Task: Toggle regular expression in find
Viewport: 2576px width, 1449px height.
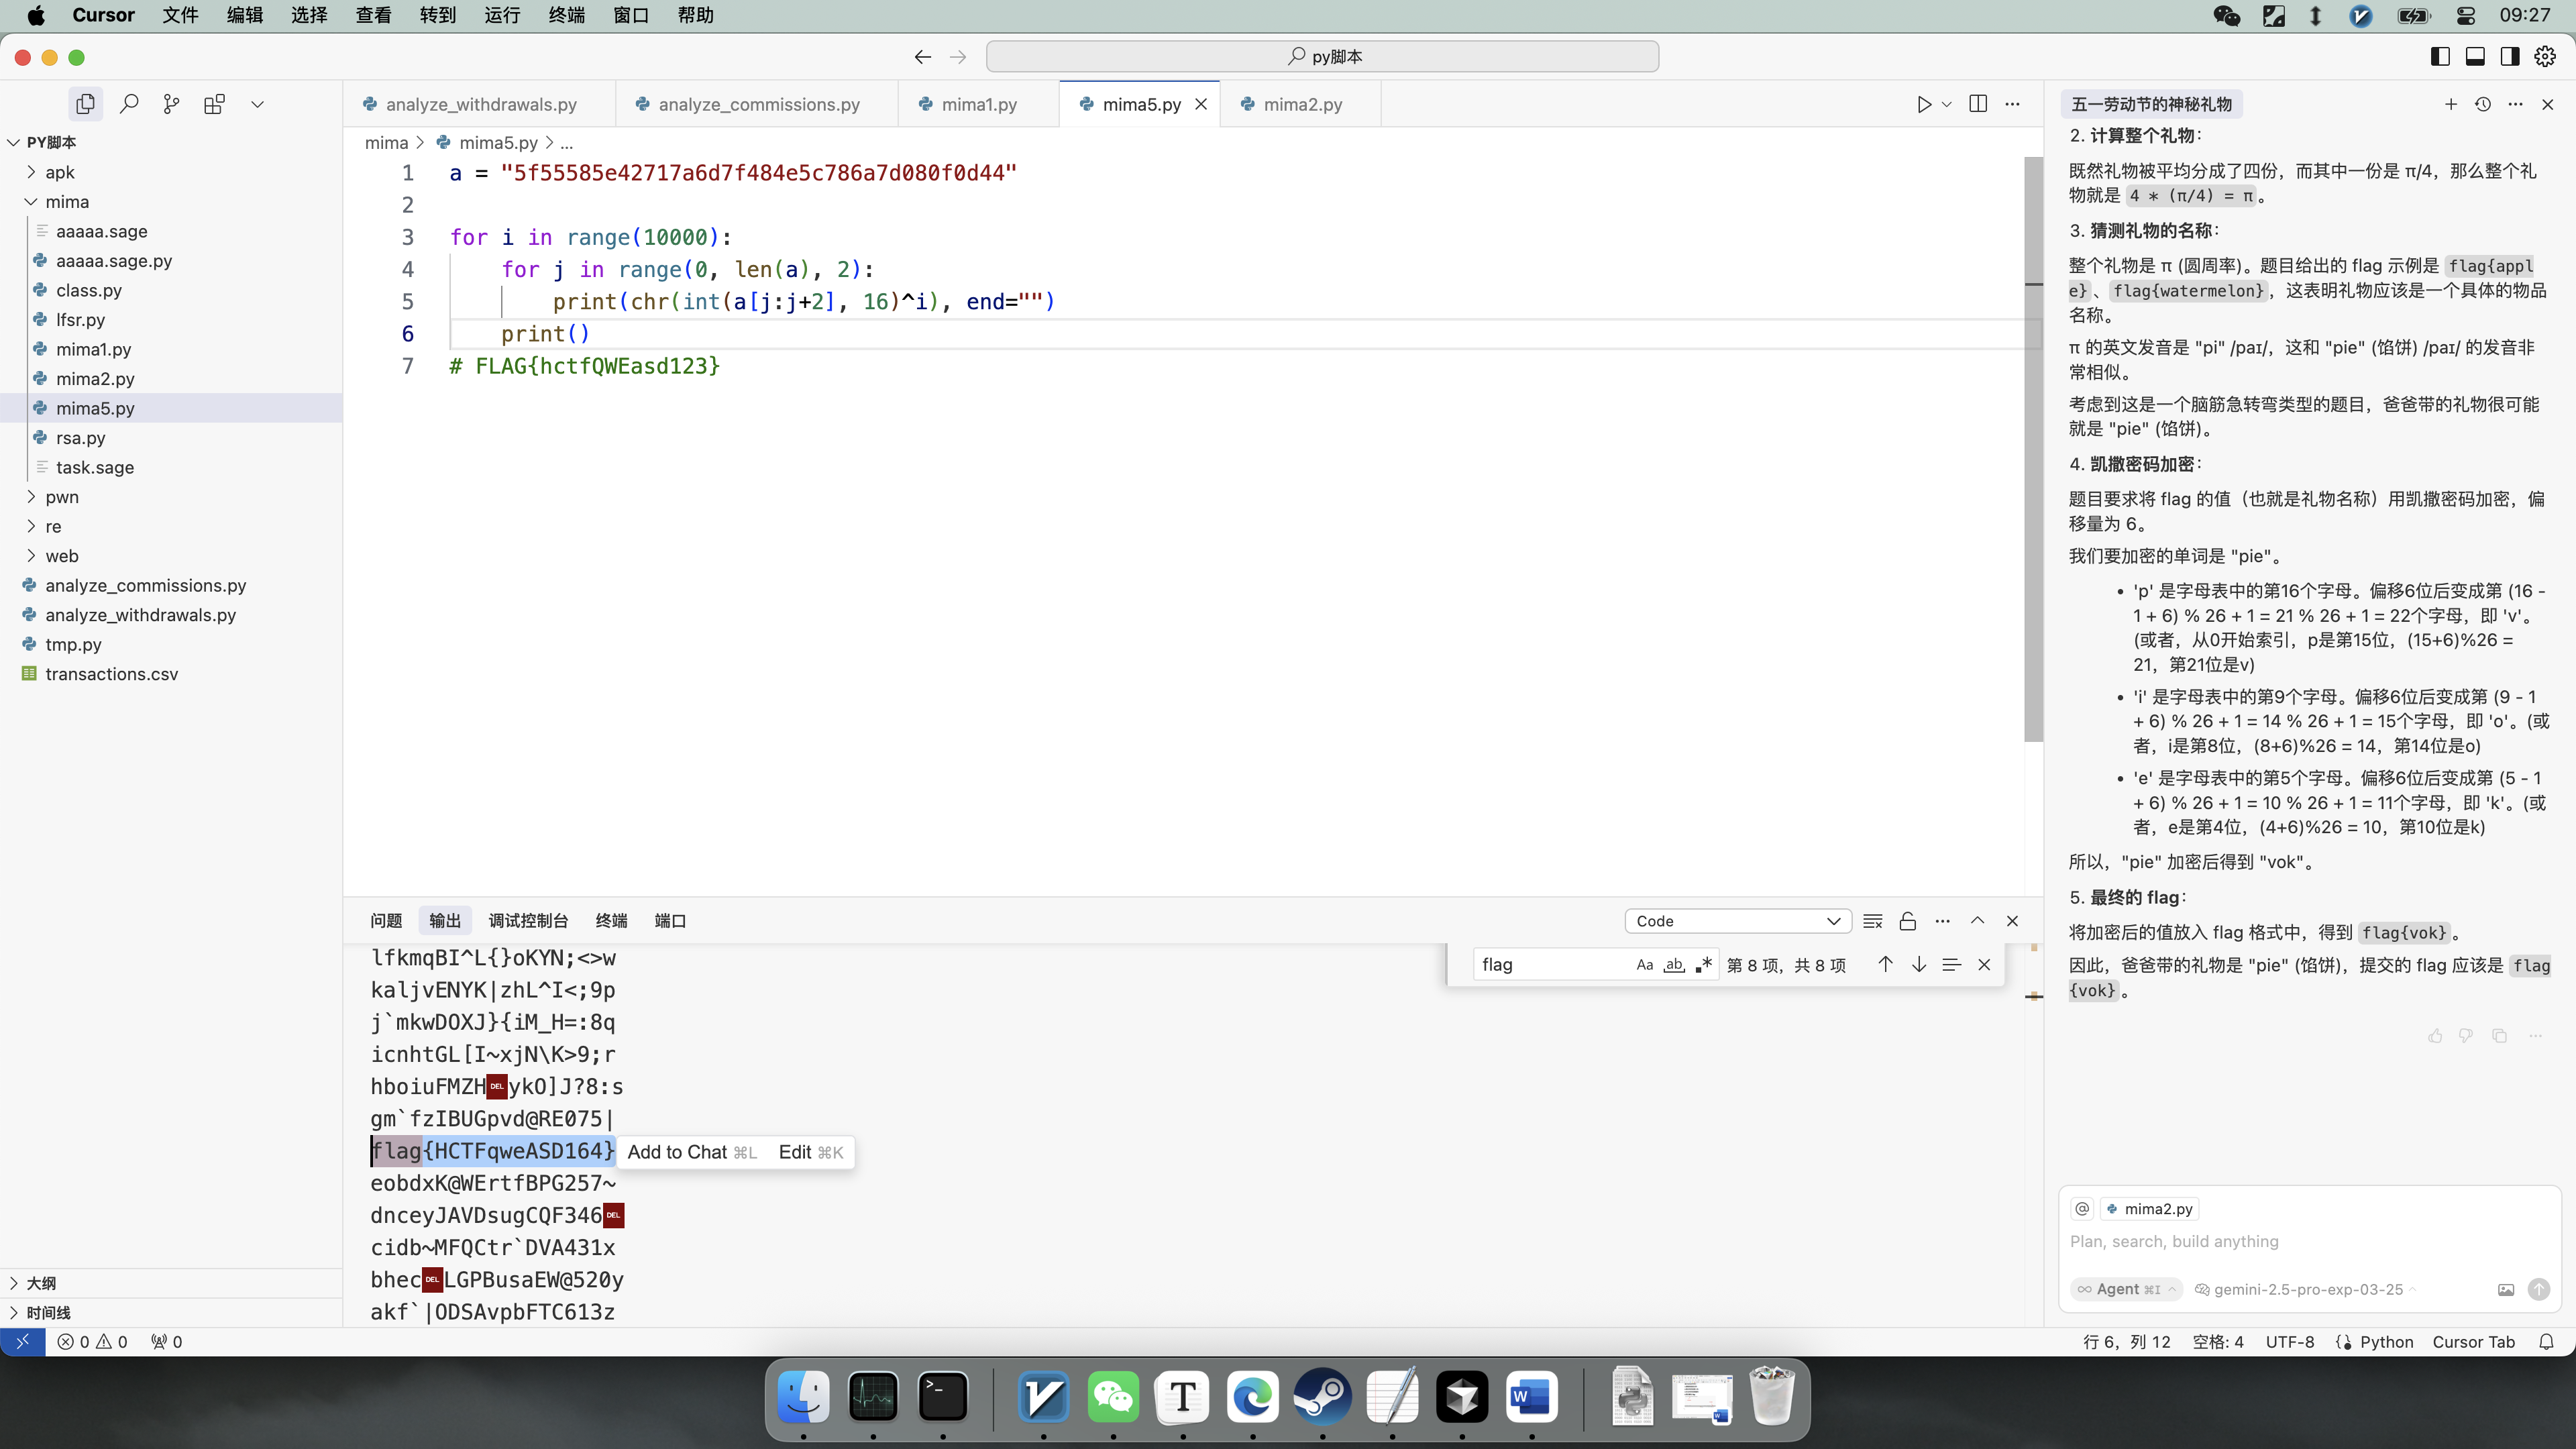Action: (x=1703, y=965)
